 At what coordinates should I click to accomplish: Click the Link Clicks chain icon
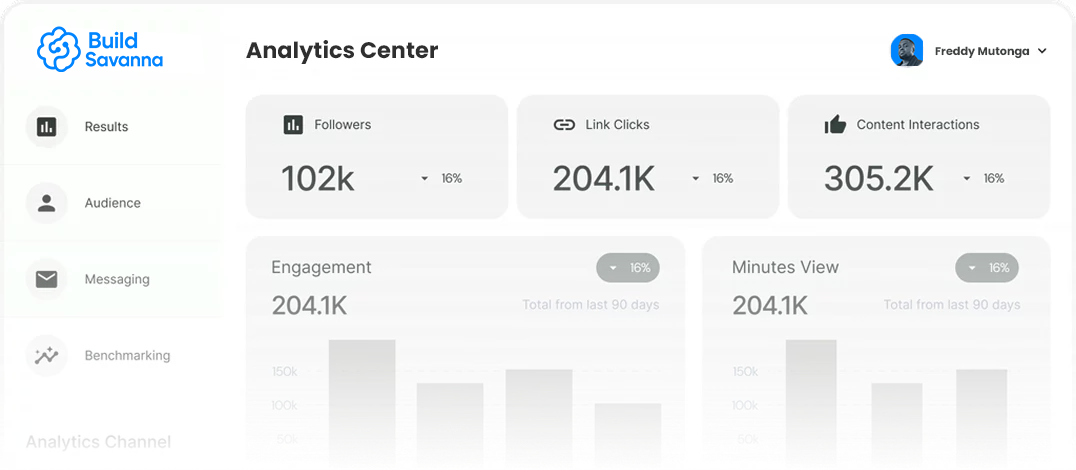tap(564, 125)
